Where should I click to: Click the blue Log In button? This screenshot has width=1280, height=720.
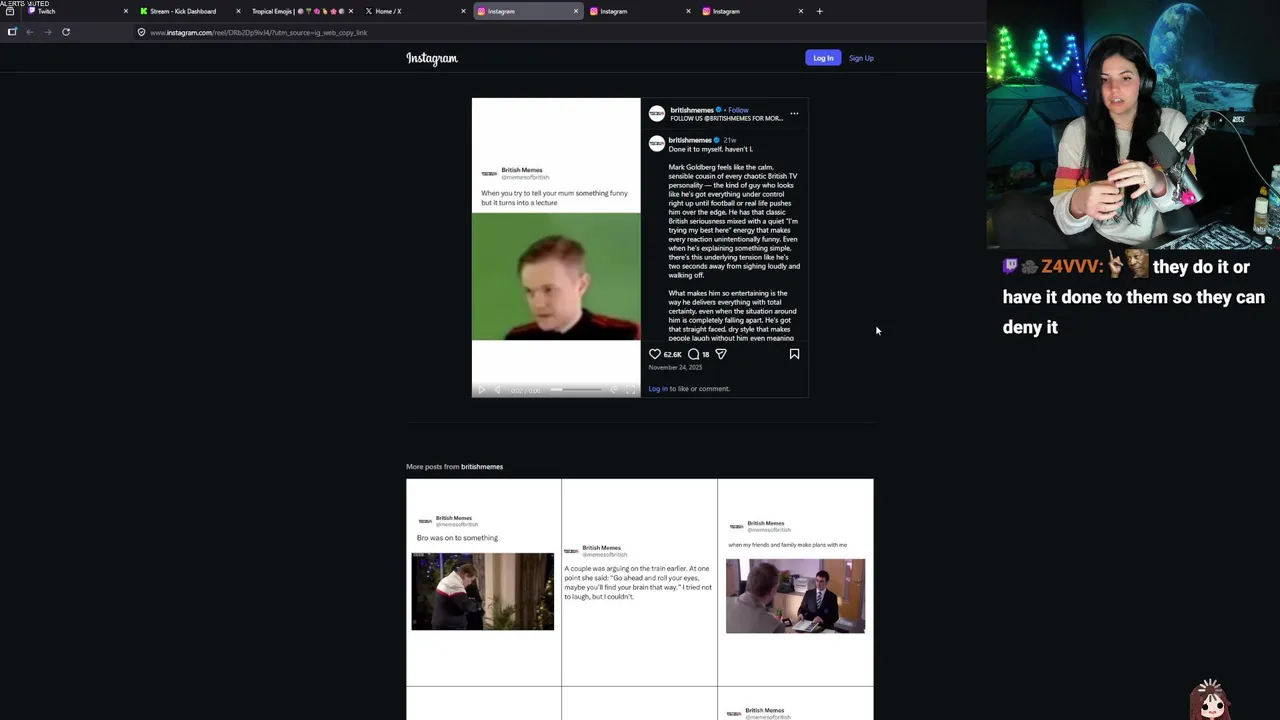coord(823,58)
